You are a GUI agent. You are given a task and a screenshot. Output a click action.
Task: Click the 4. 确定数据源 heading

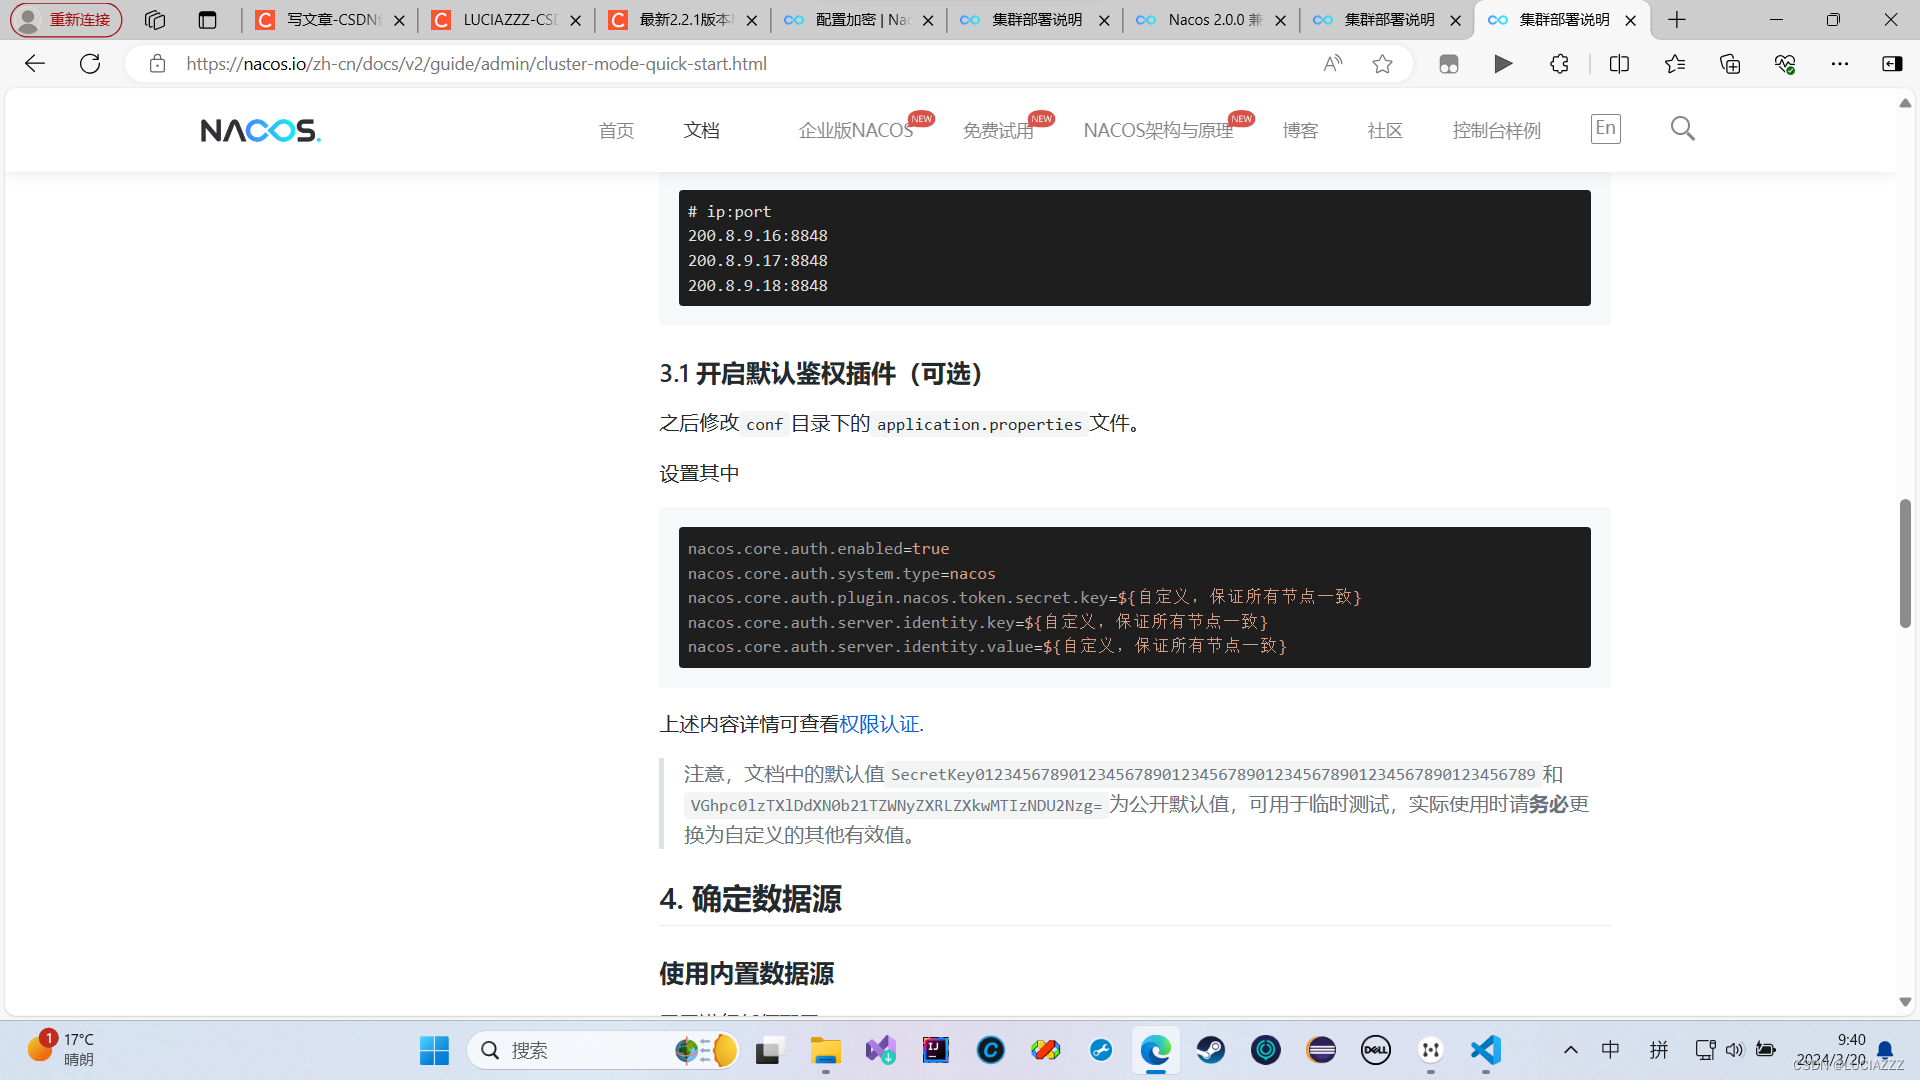tap(750, 899)
